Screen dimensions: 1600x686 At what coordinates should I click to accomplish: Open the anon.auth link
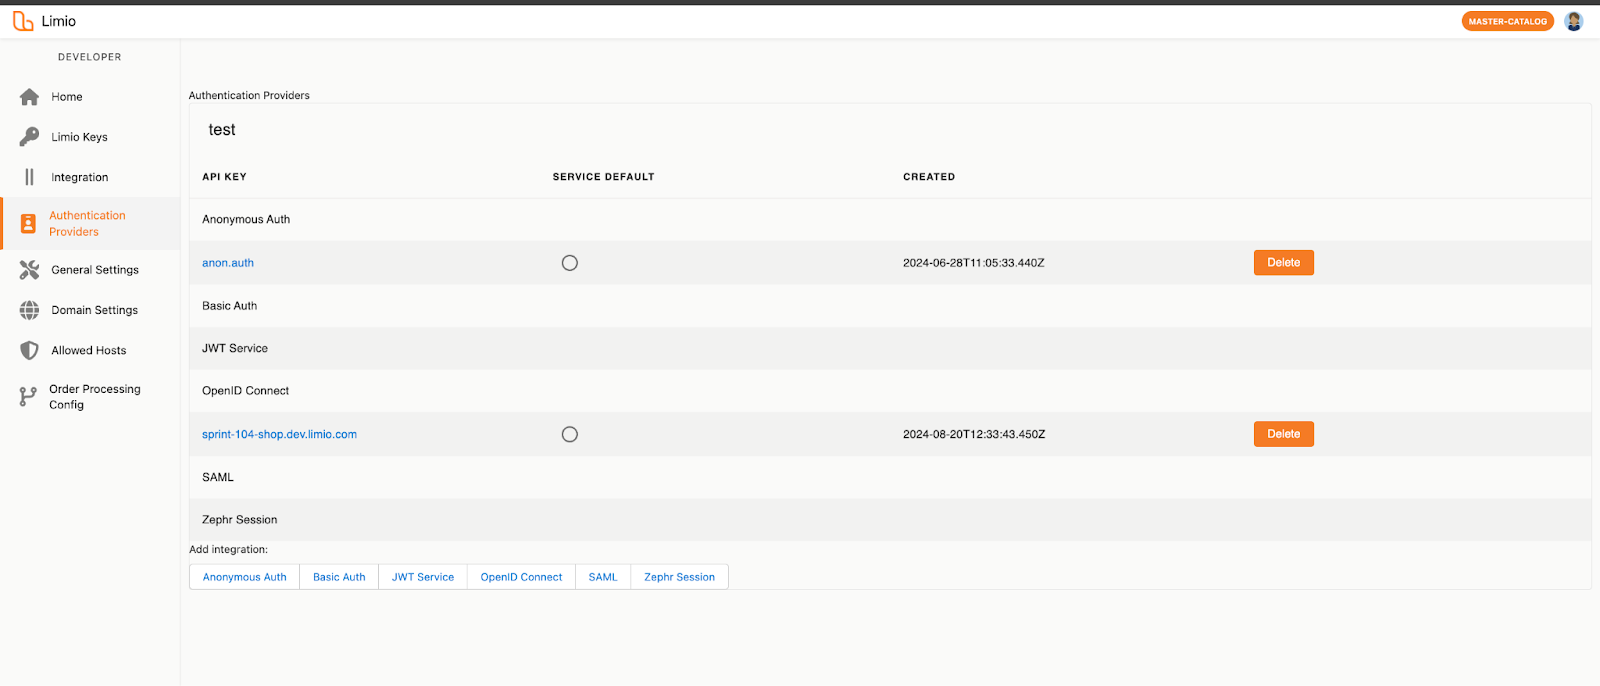[x=228, y=263]
